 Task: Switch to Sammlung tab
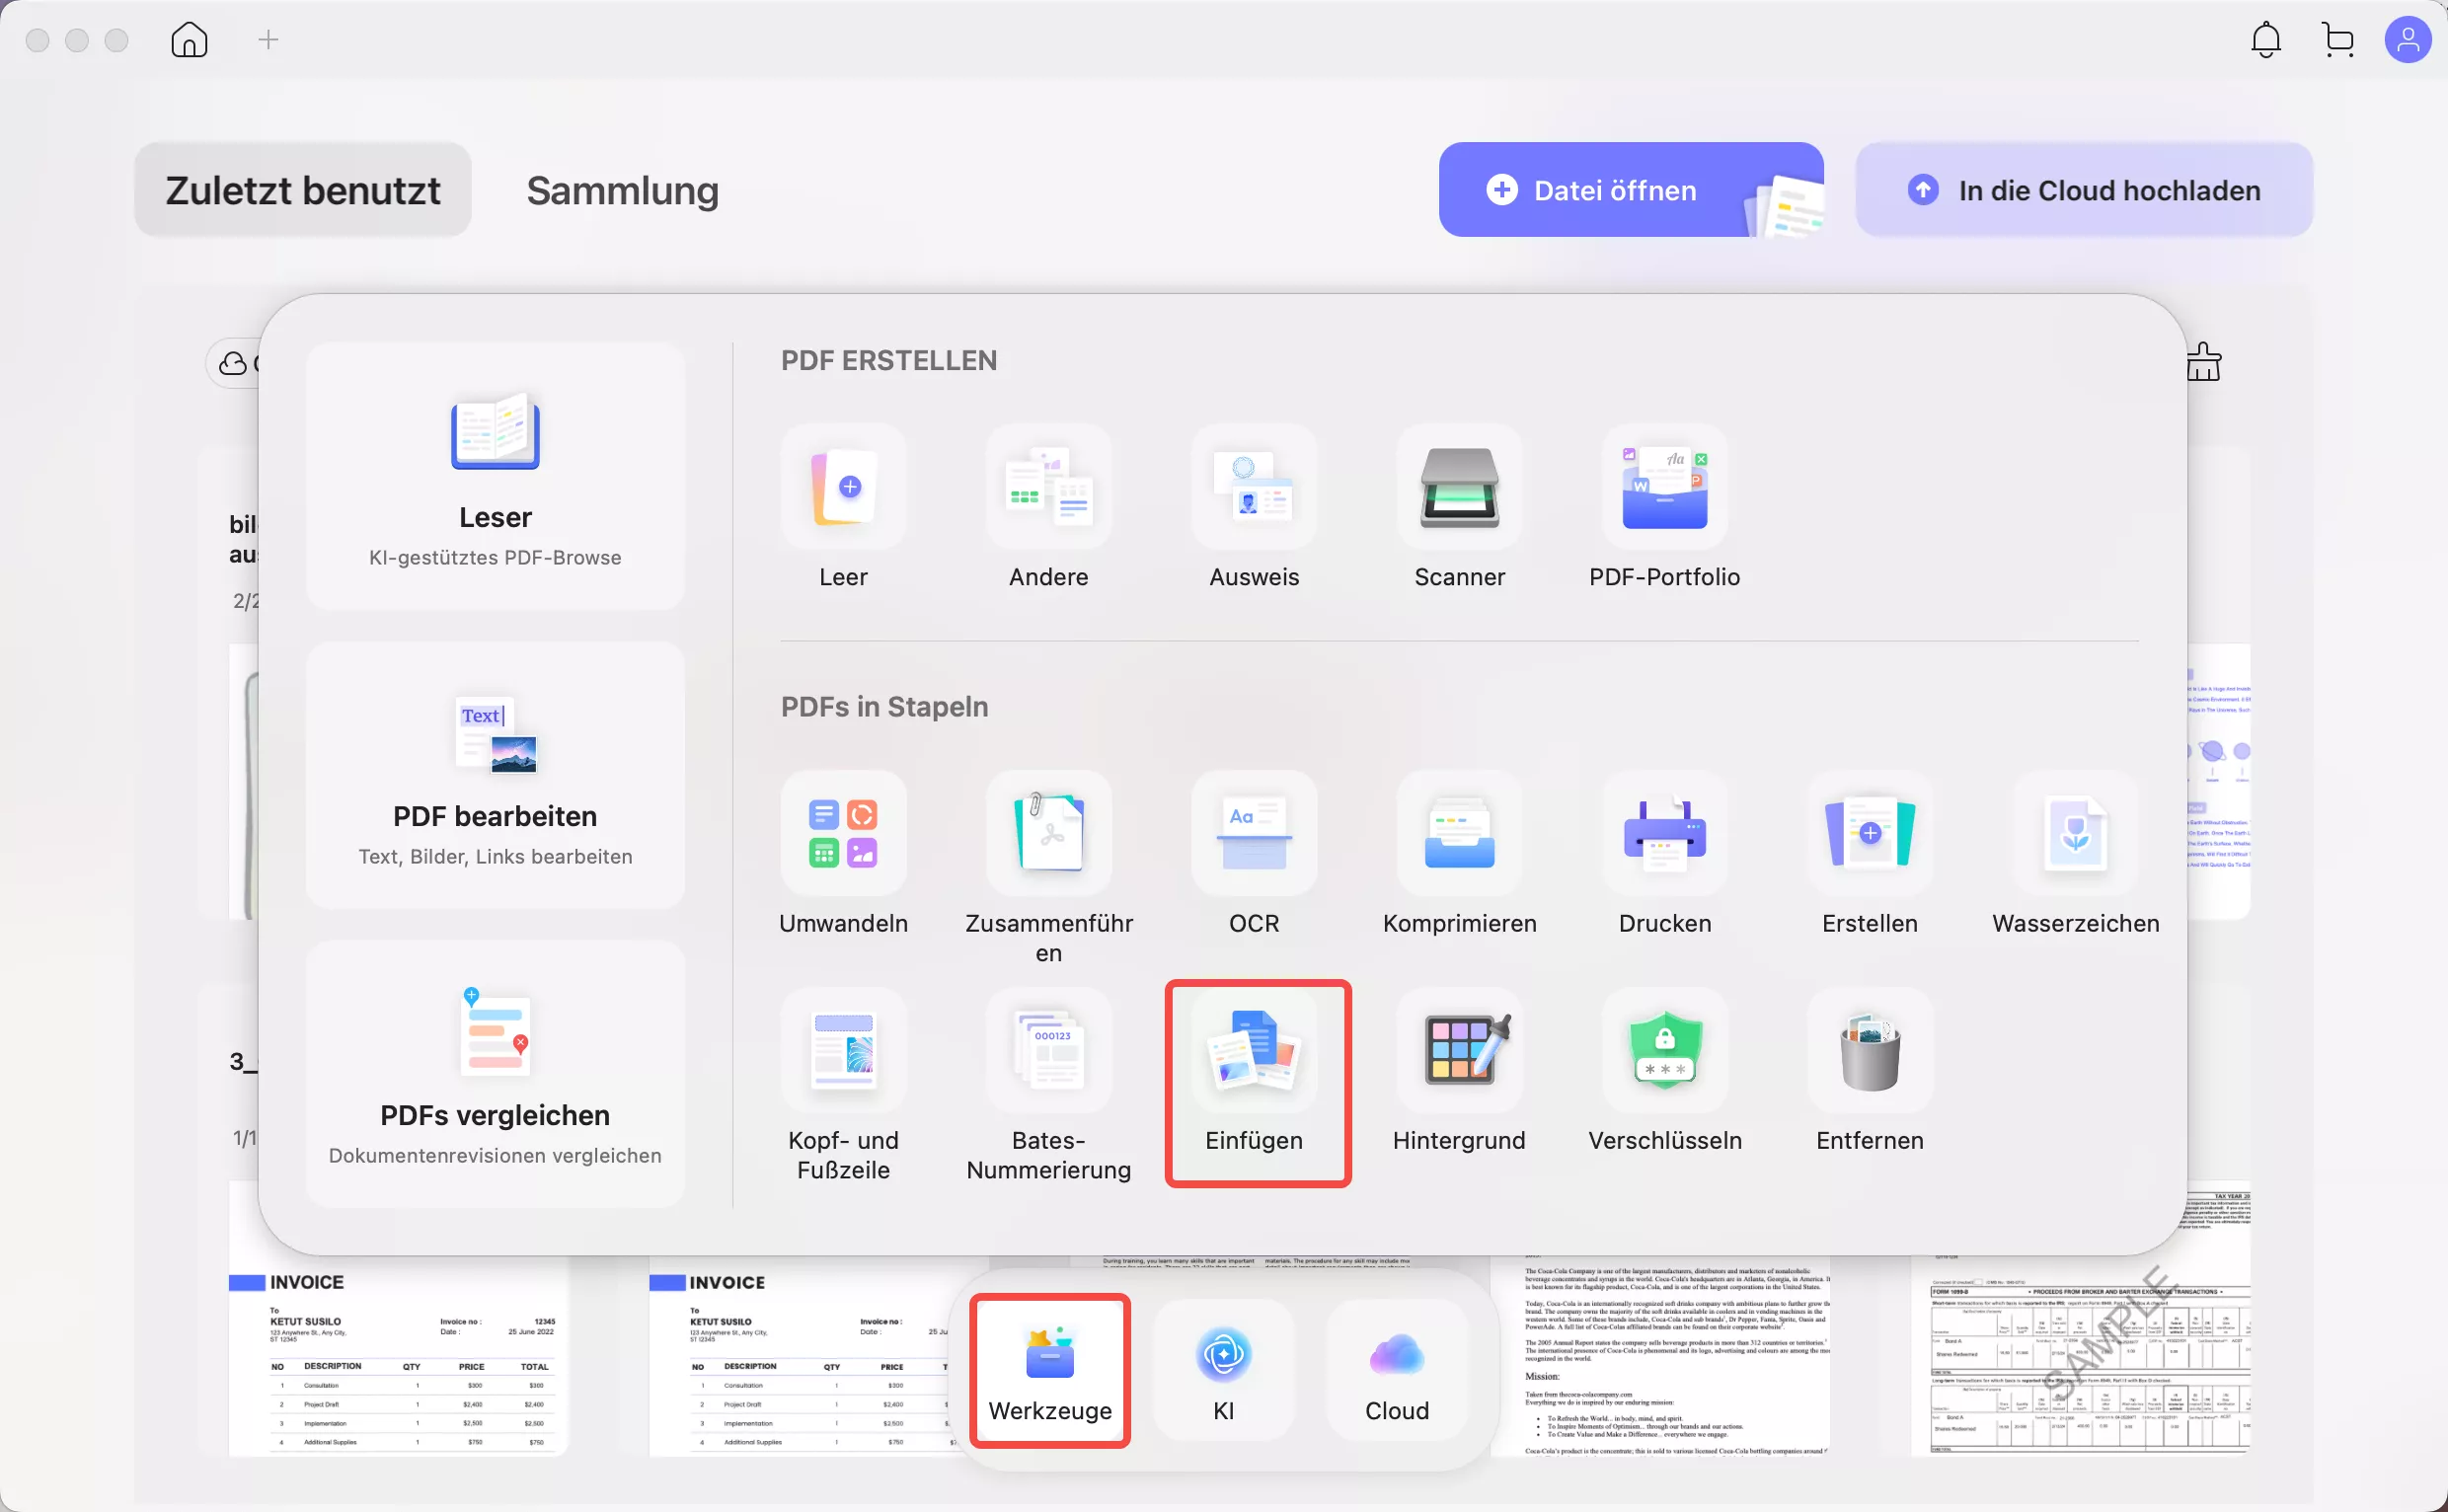pos(622,190)
